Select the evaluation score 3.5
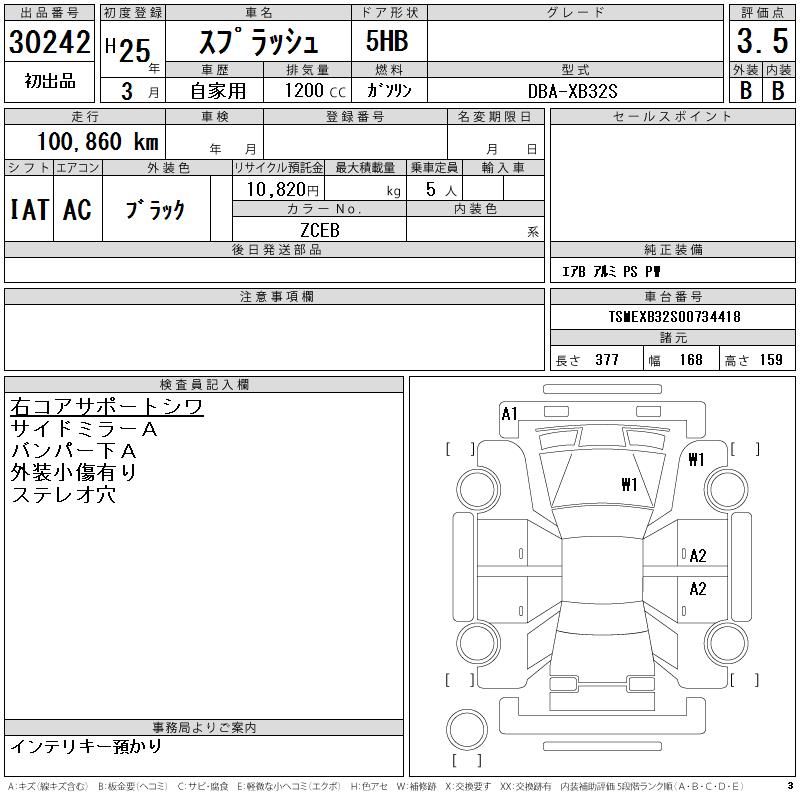The image size is (800, 800). 762,43
